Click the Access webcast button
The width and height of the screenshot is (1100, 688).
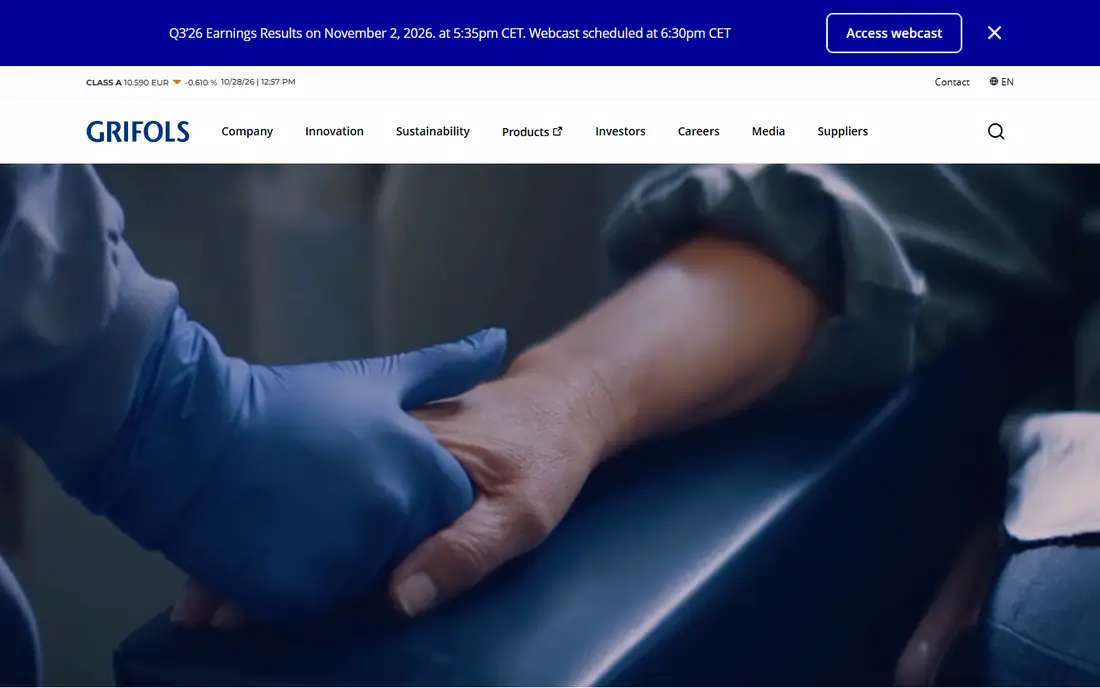[894, 33]
